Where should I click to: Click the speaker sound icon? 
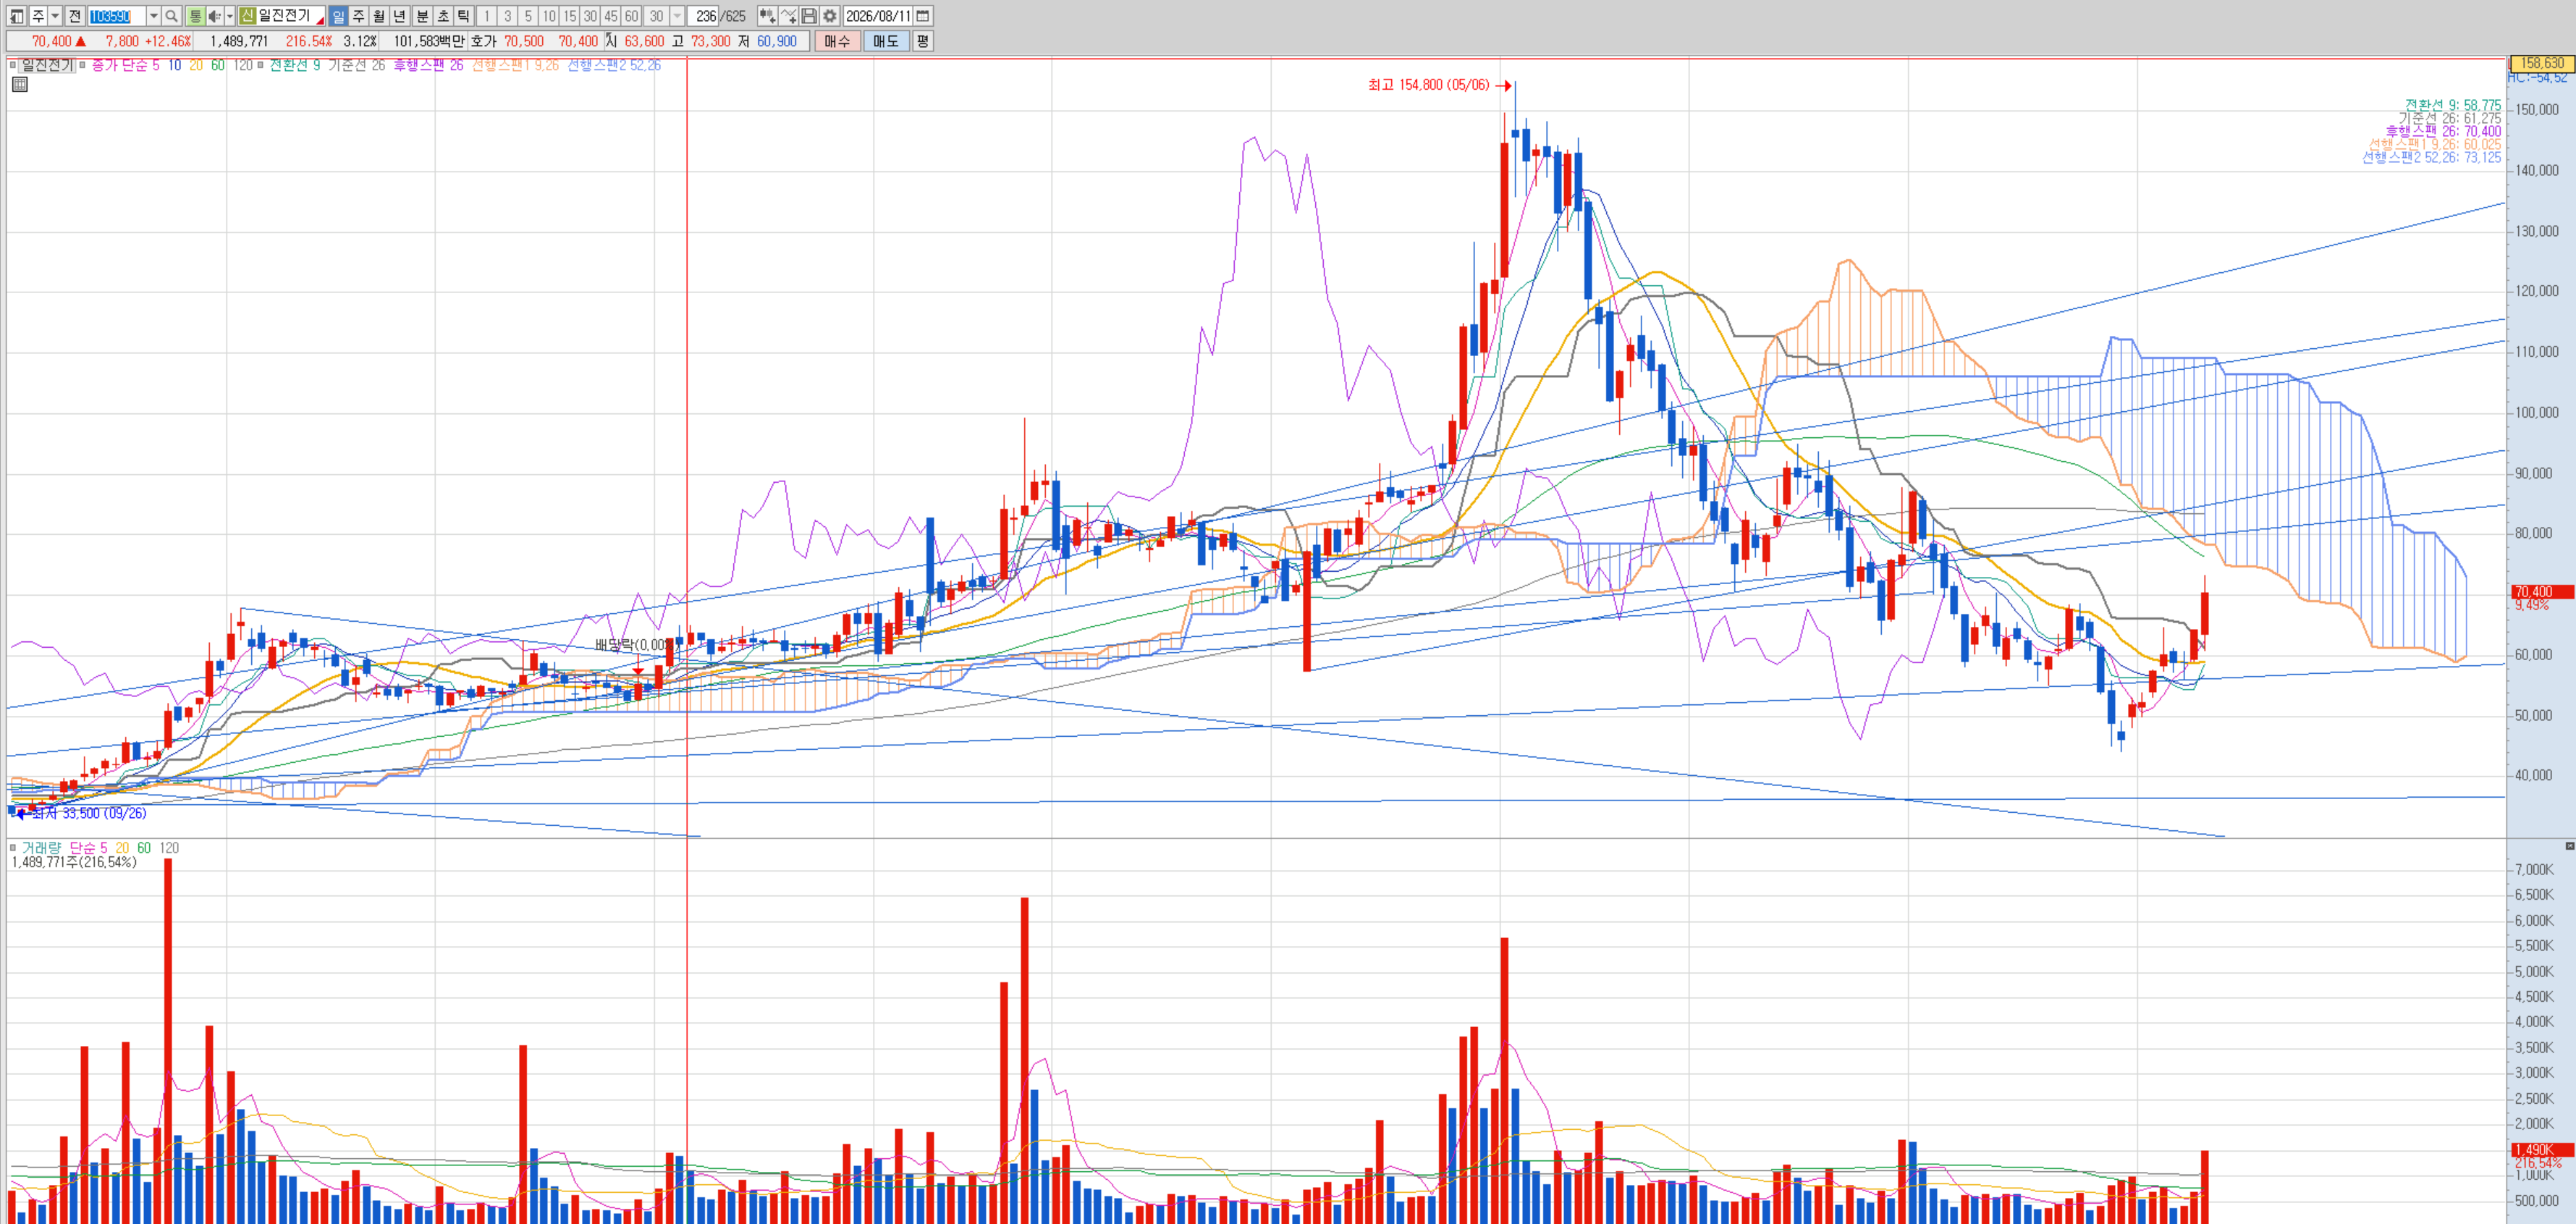coord(214,16)
